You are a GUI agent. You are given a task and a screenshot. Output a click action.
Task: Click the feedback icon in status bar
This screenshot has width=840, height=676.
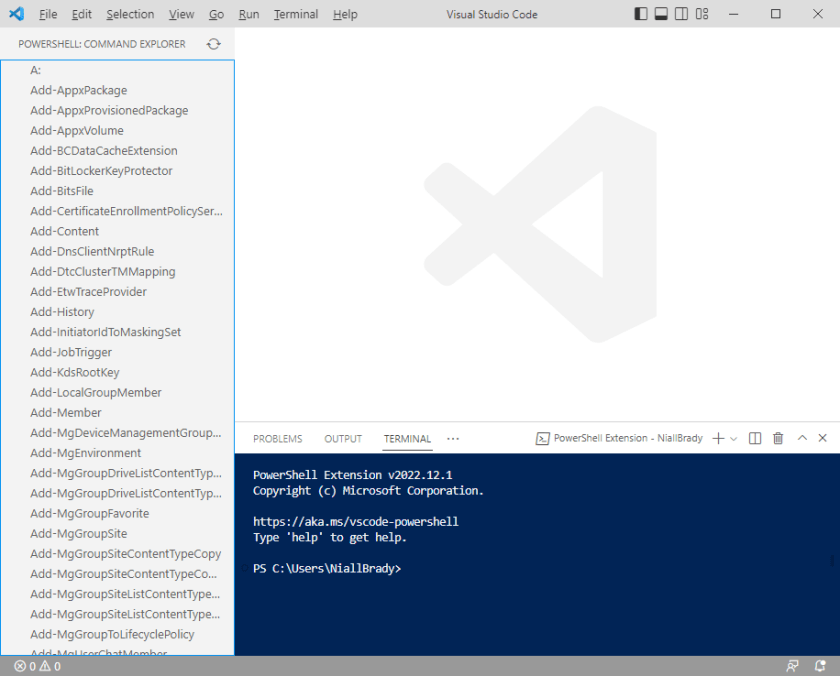pos(793,666)
